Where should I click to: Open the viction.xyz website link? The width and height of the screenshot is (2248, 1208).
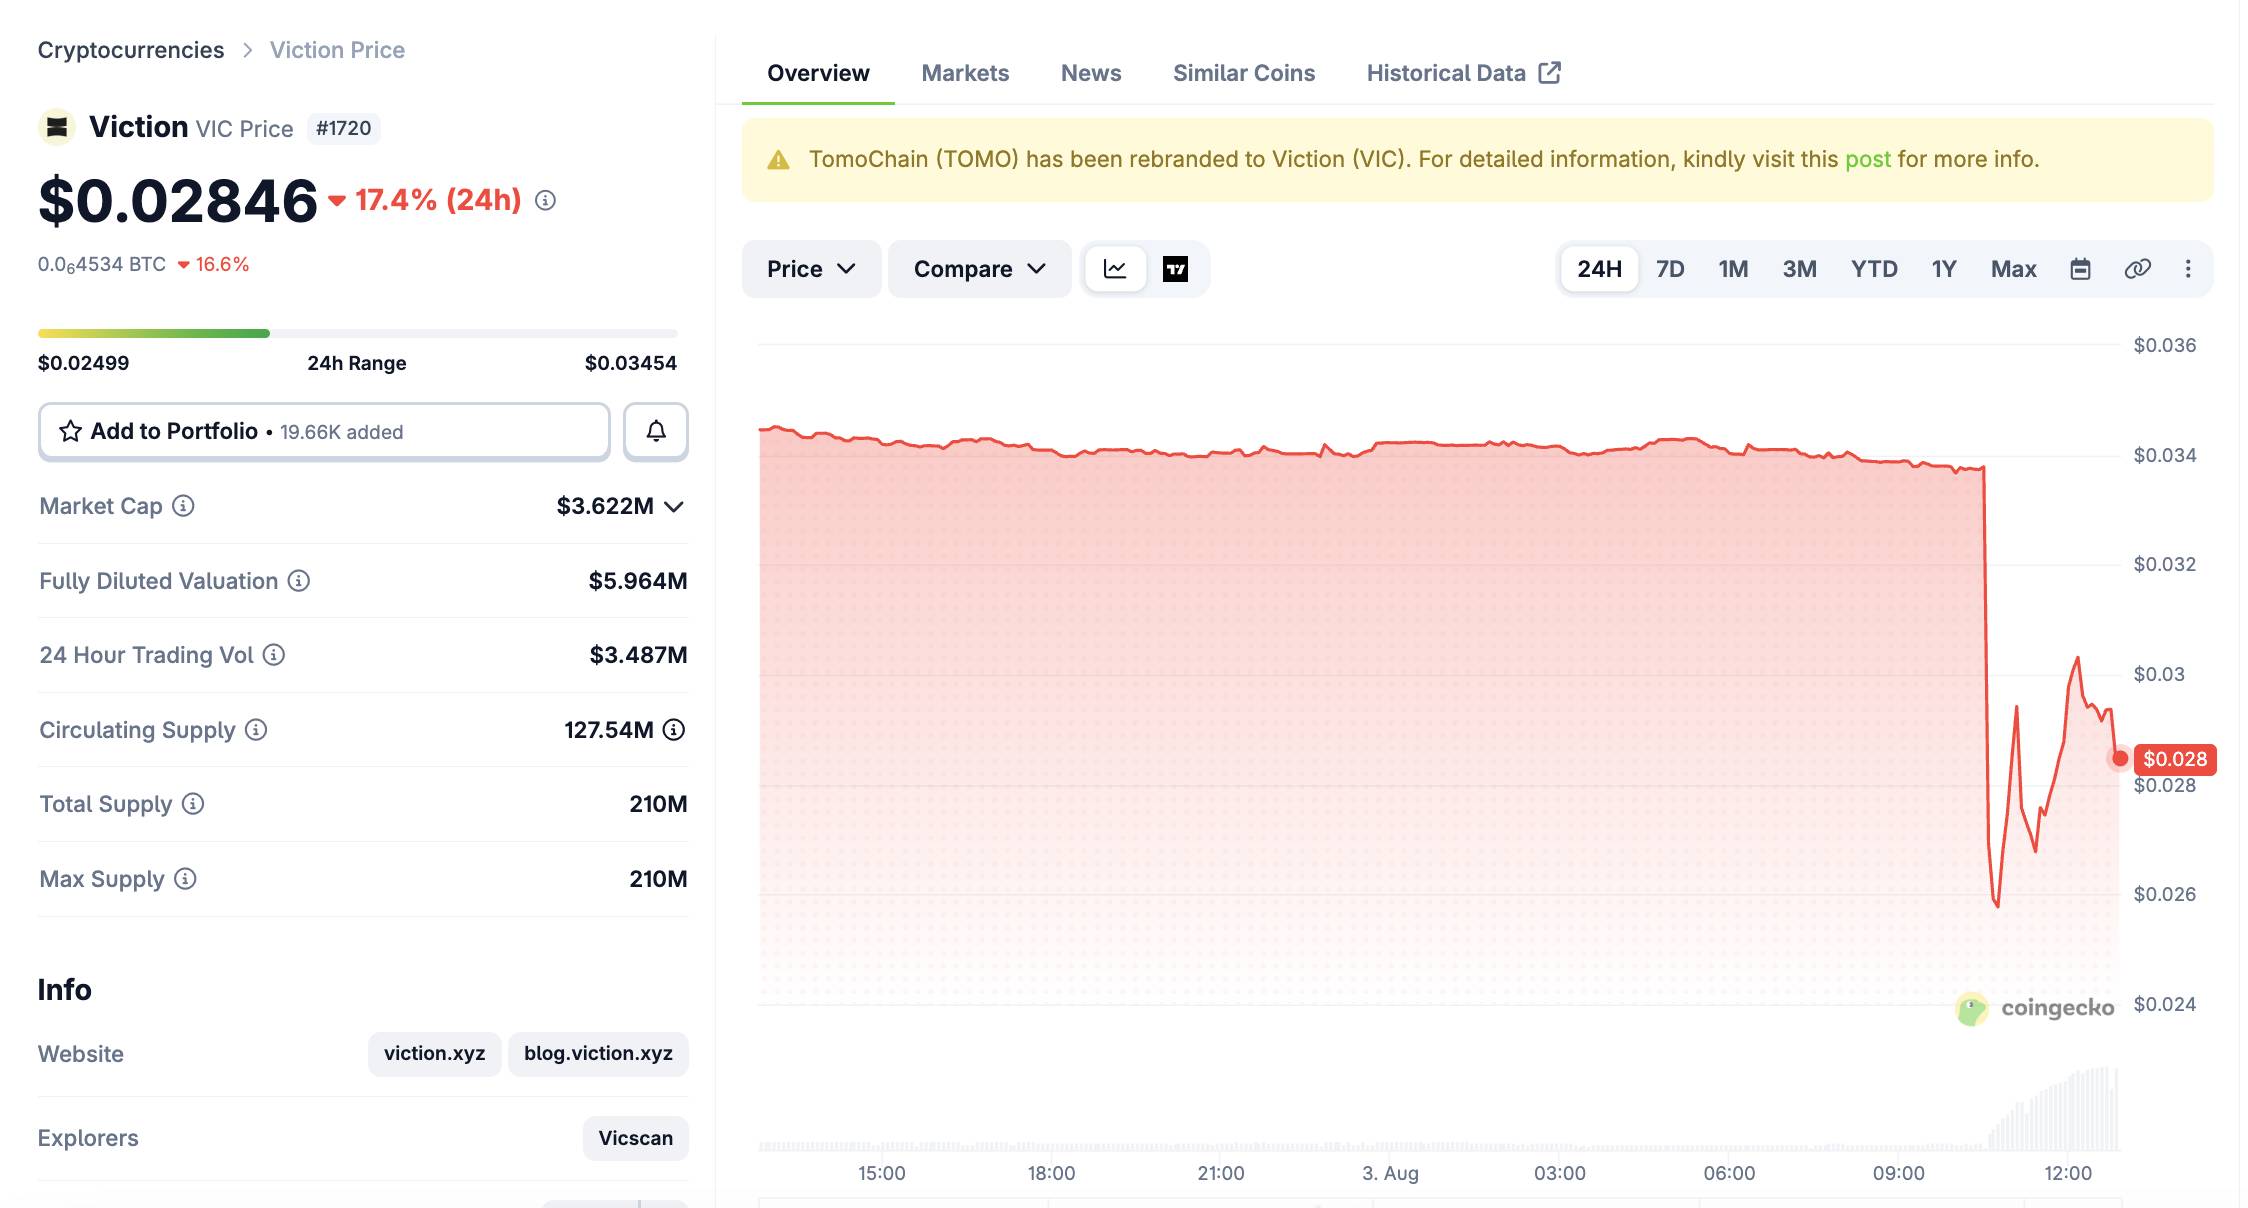434,1053
